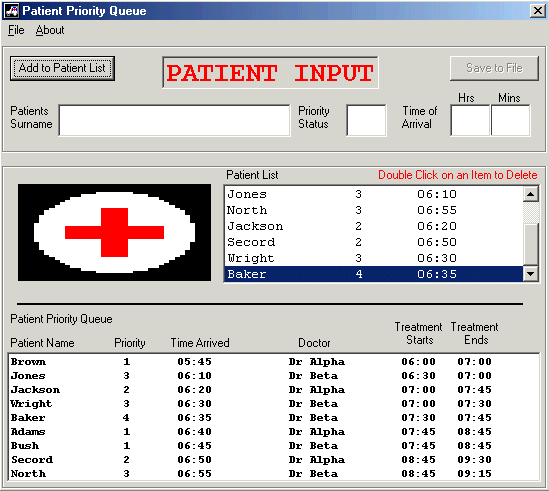The image size is (549, 491).
Task: Click the patient list scroll up arrow
Action: coord(530,194)
